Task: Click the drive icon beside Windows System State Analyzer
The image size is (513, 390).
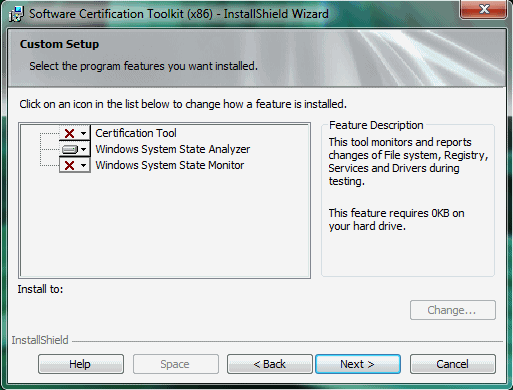Action: coord(70,149)
